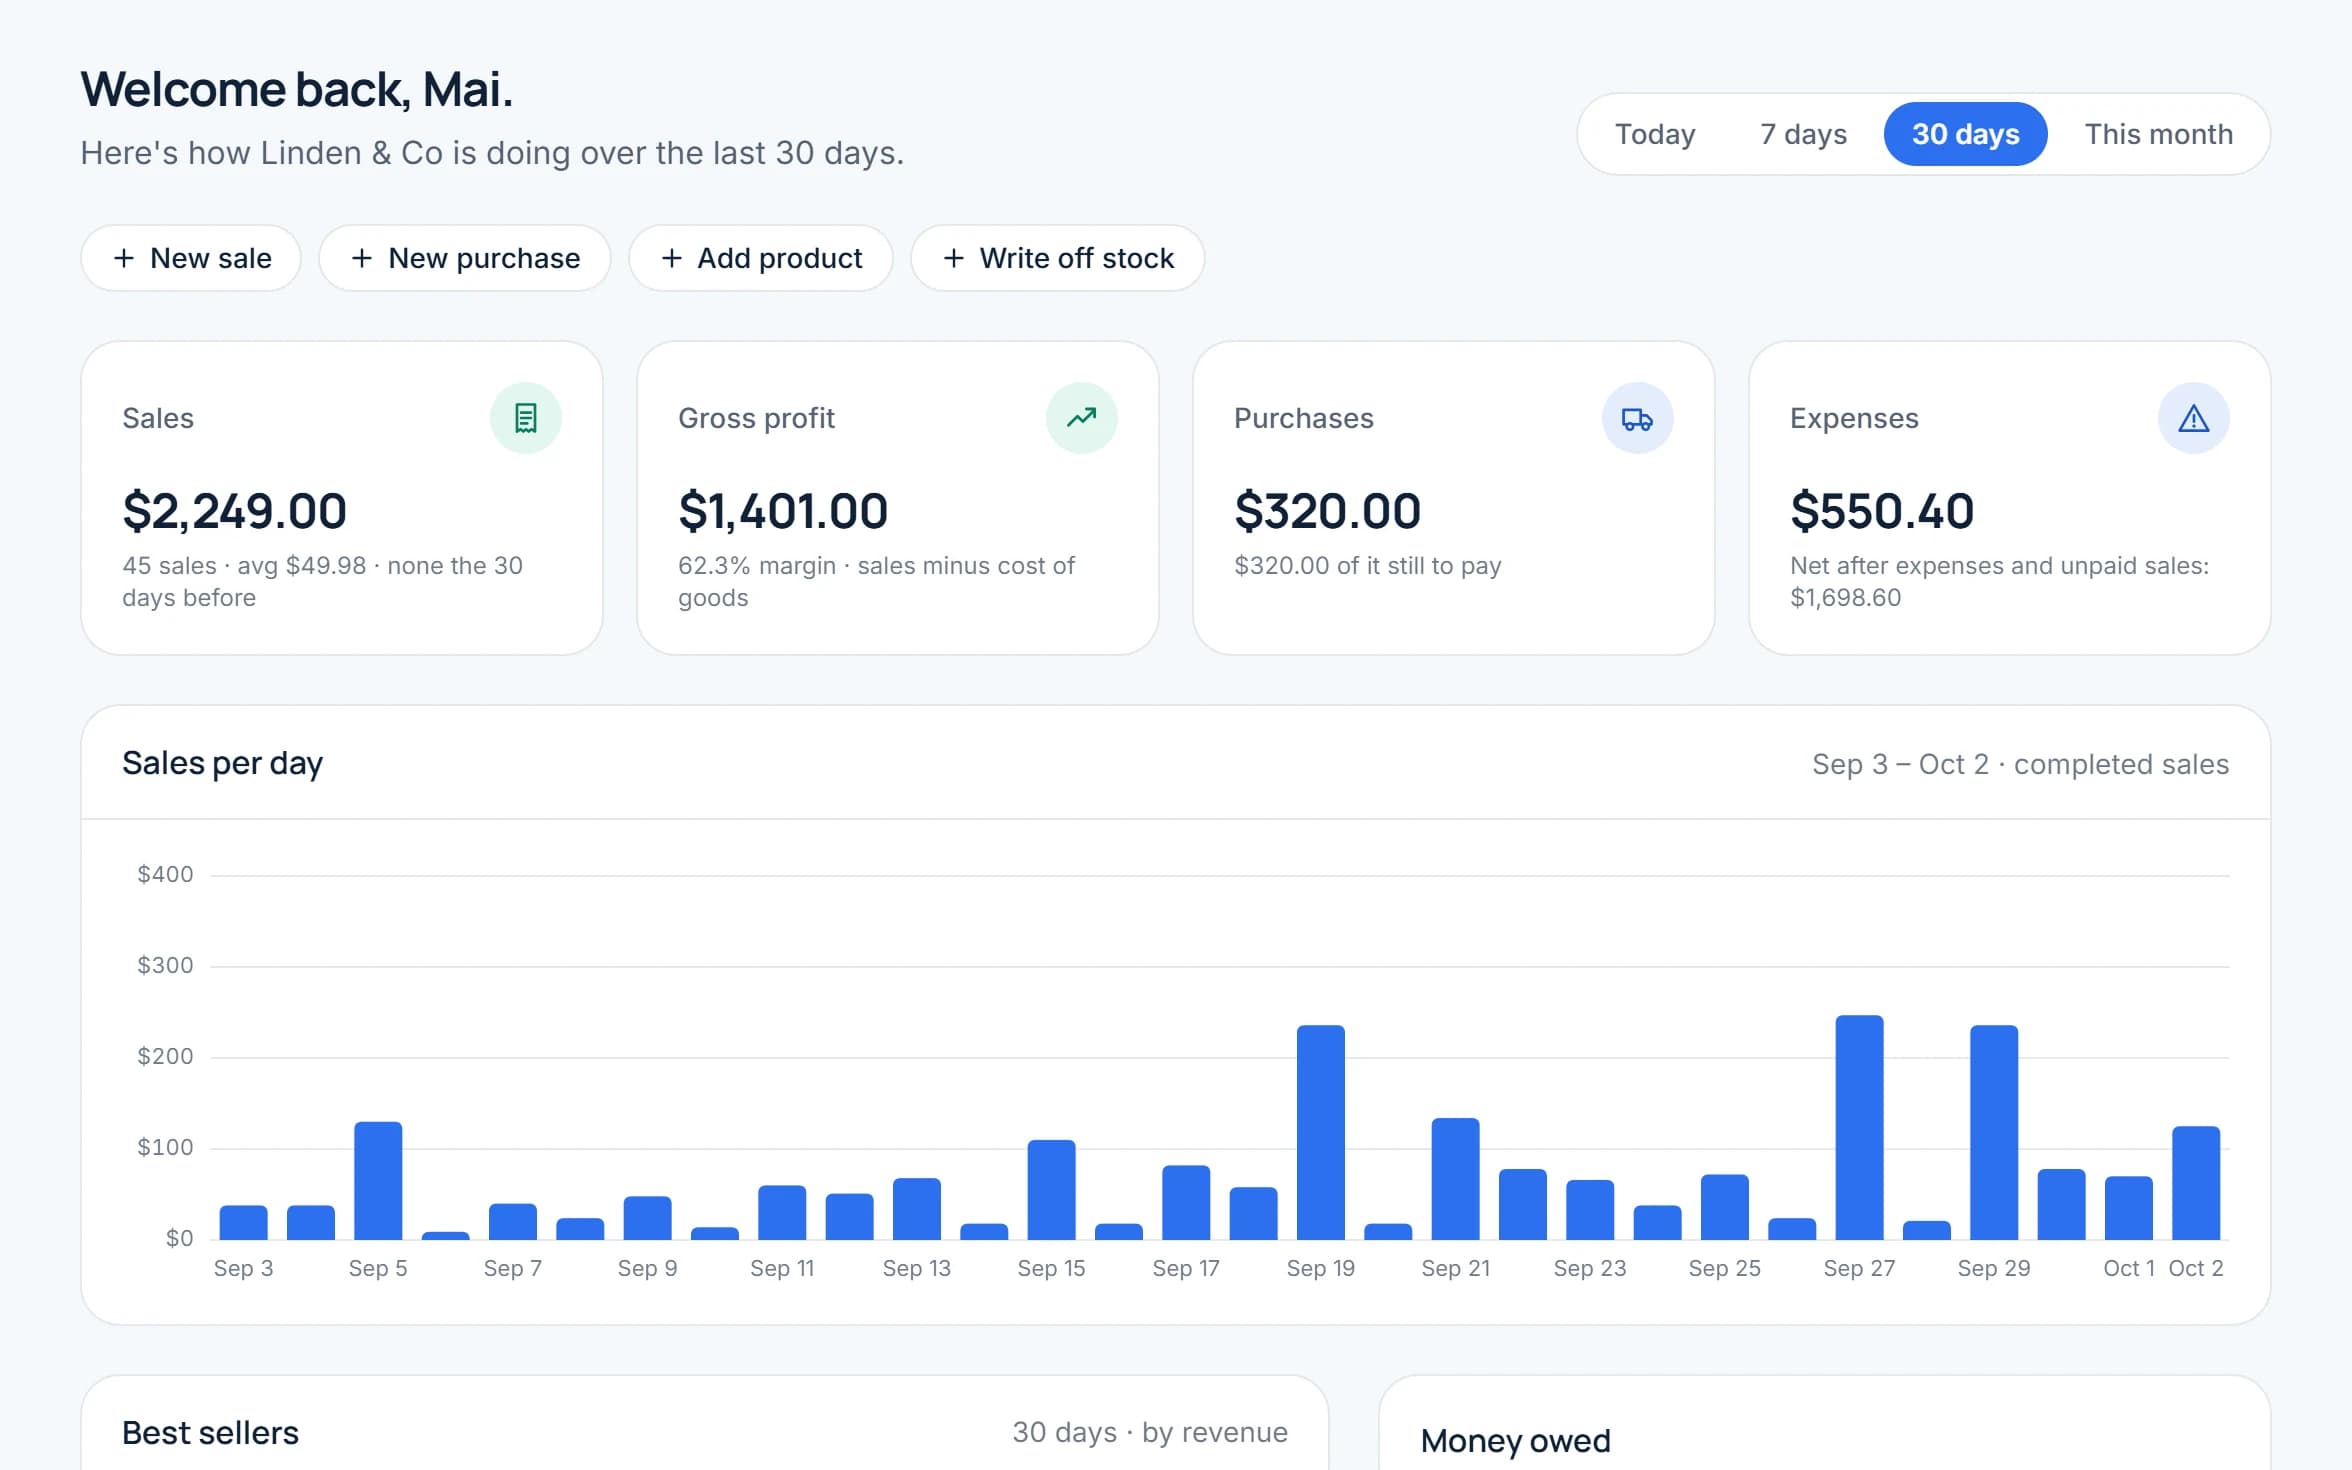
Task: Click the 'Sep 13' axis label
Action: coord(916,1268)
